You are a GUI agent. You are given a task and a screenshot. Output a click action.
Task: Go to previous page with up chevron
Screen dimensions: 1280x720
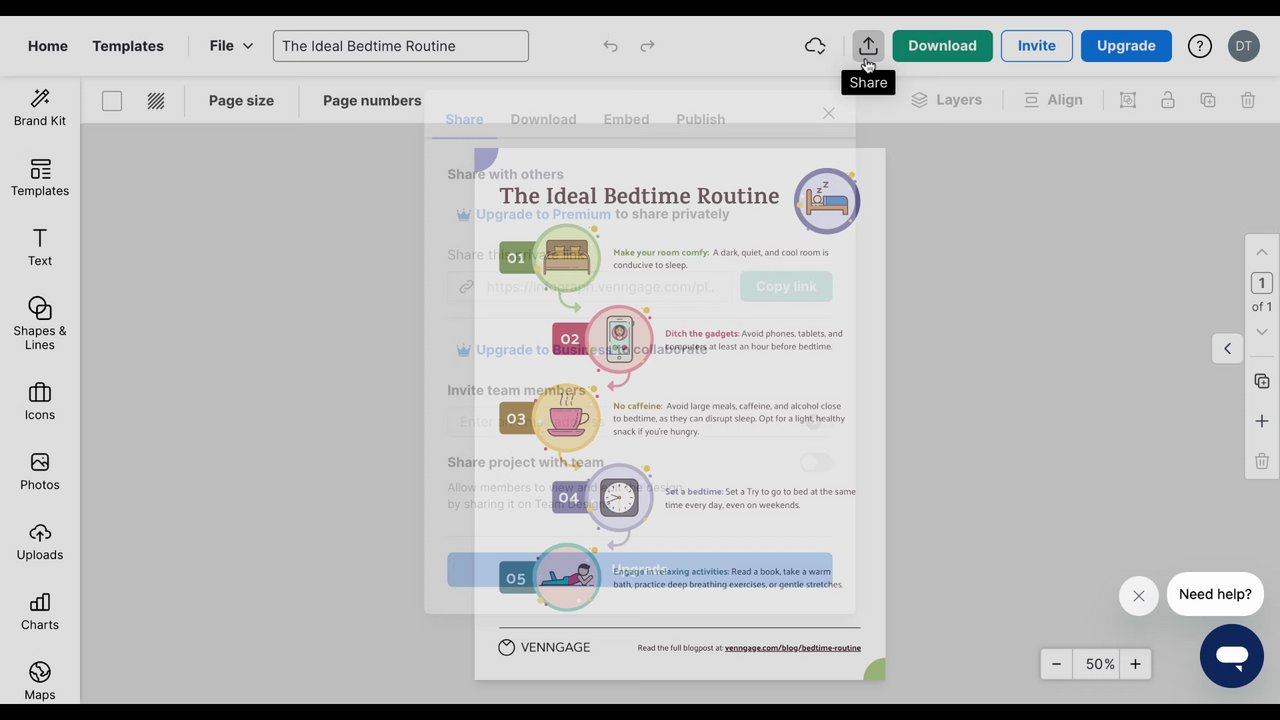(x=1262, y=252)
